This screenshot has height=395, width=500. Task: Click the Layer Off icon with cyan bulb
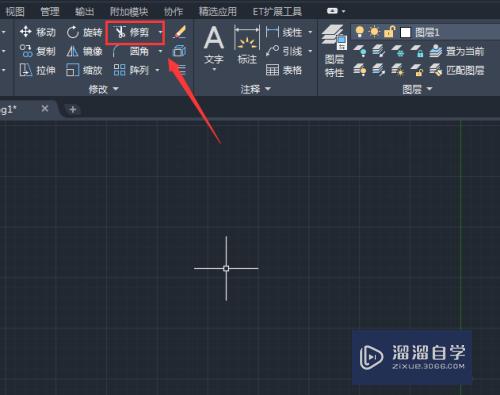click(360, 51)
